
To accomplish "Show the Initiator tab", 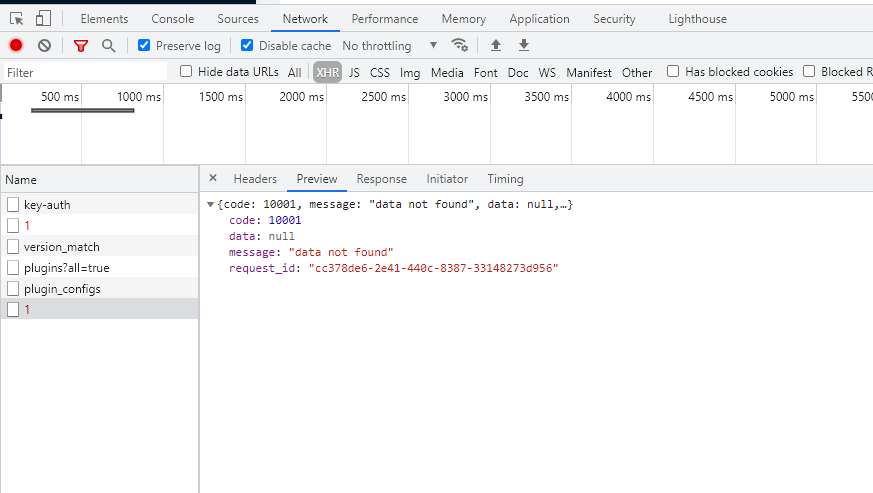I will [447, 179].
